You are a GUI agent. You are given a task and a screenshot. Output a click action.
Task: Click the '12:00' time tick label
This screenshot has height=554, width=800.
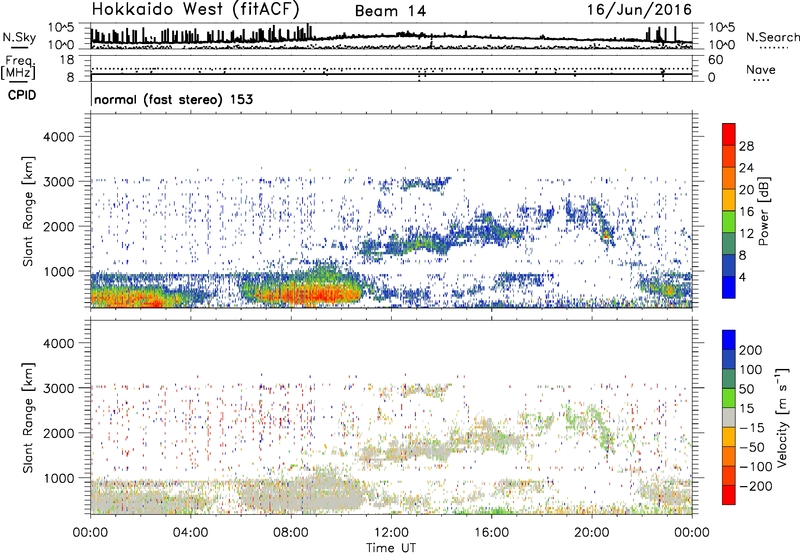(391, 533)
